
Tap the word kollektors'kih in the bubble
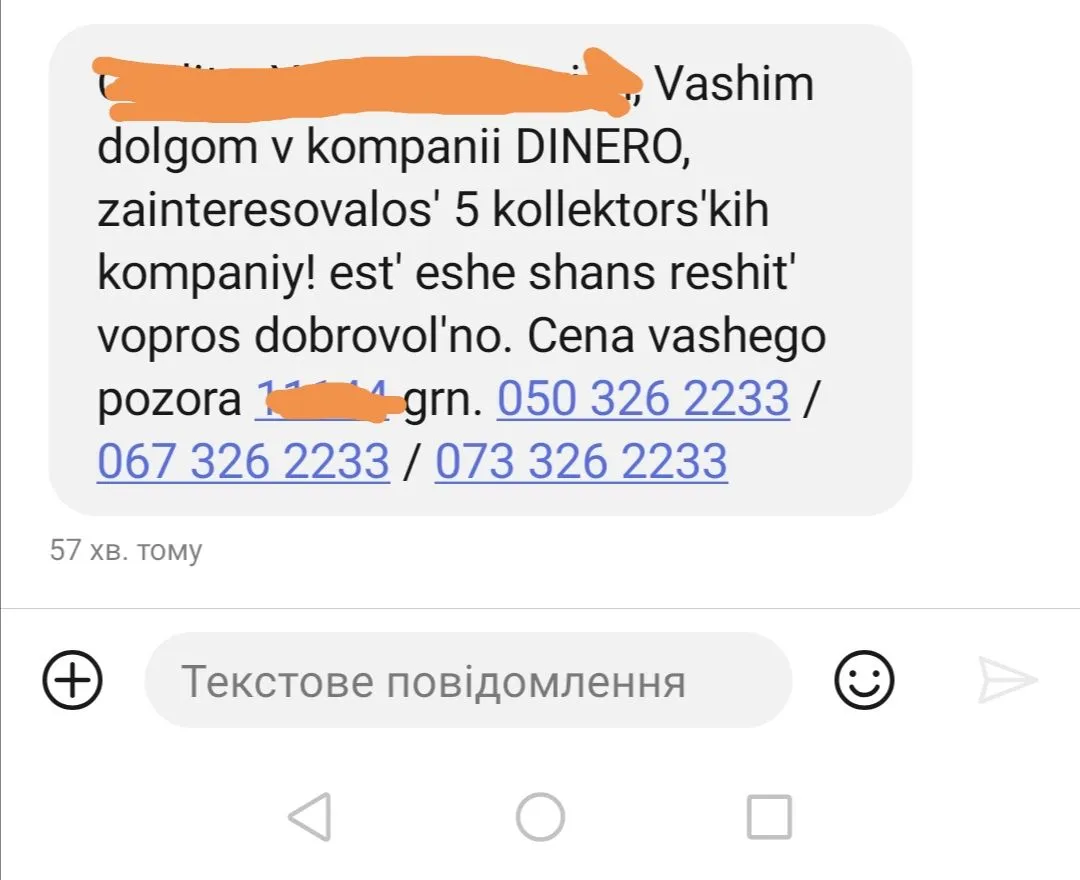point(630,209)
